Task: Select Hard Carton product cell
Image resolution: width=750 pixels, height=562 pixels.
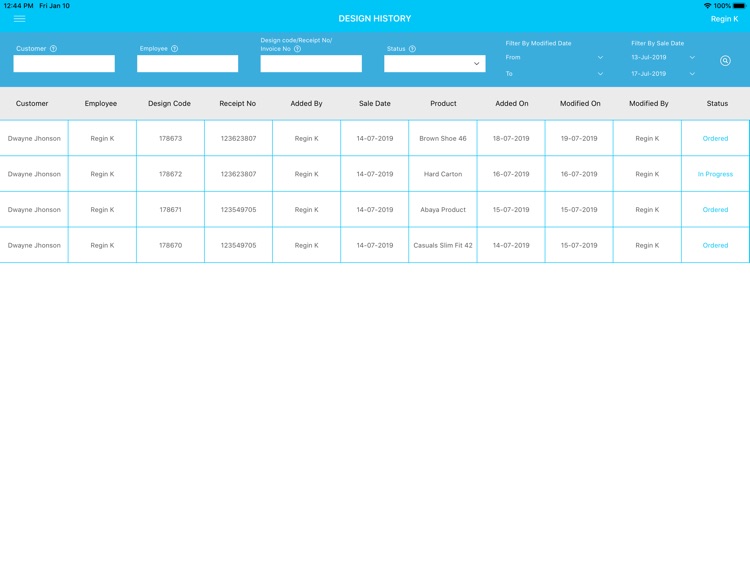Action: coord(443,174)
